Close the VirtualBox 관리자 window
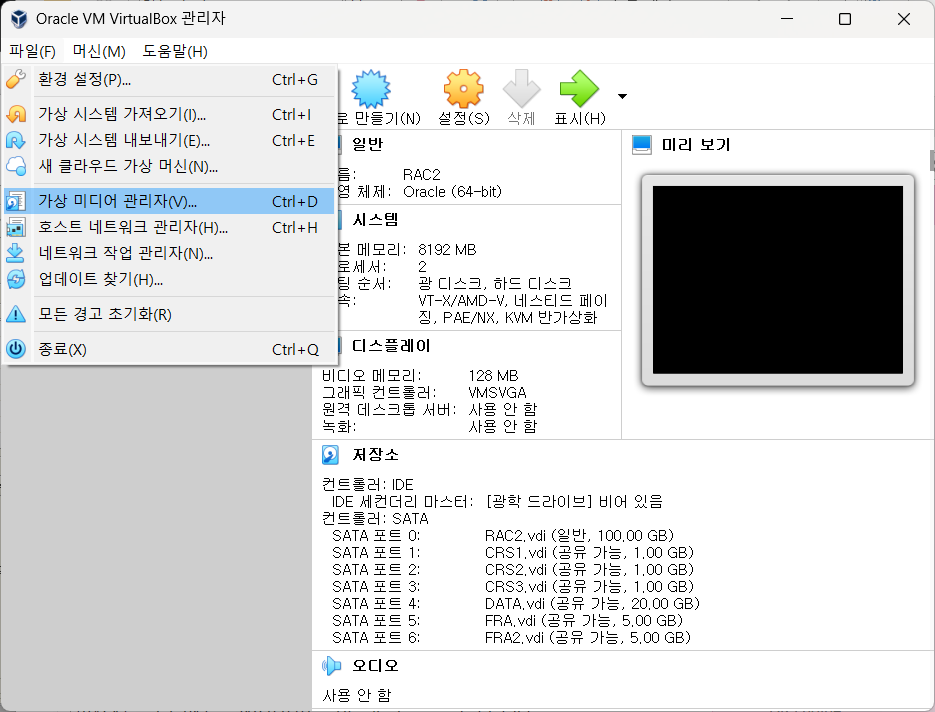 tap(904, 19)
